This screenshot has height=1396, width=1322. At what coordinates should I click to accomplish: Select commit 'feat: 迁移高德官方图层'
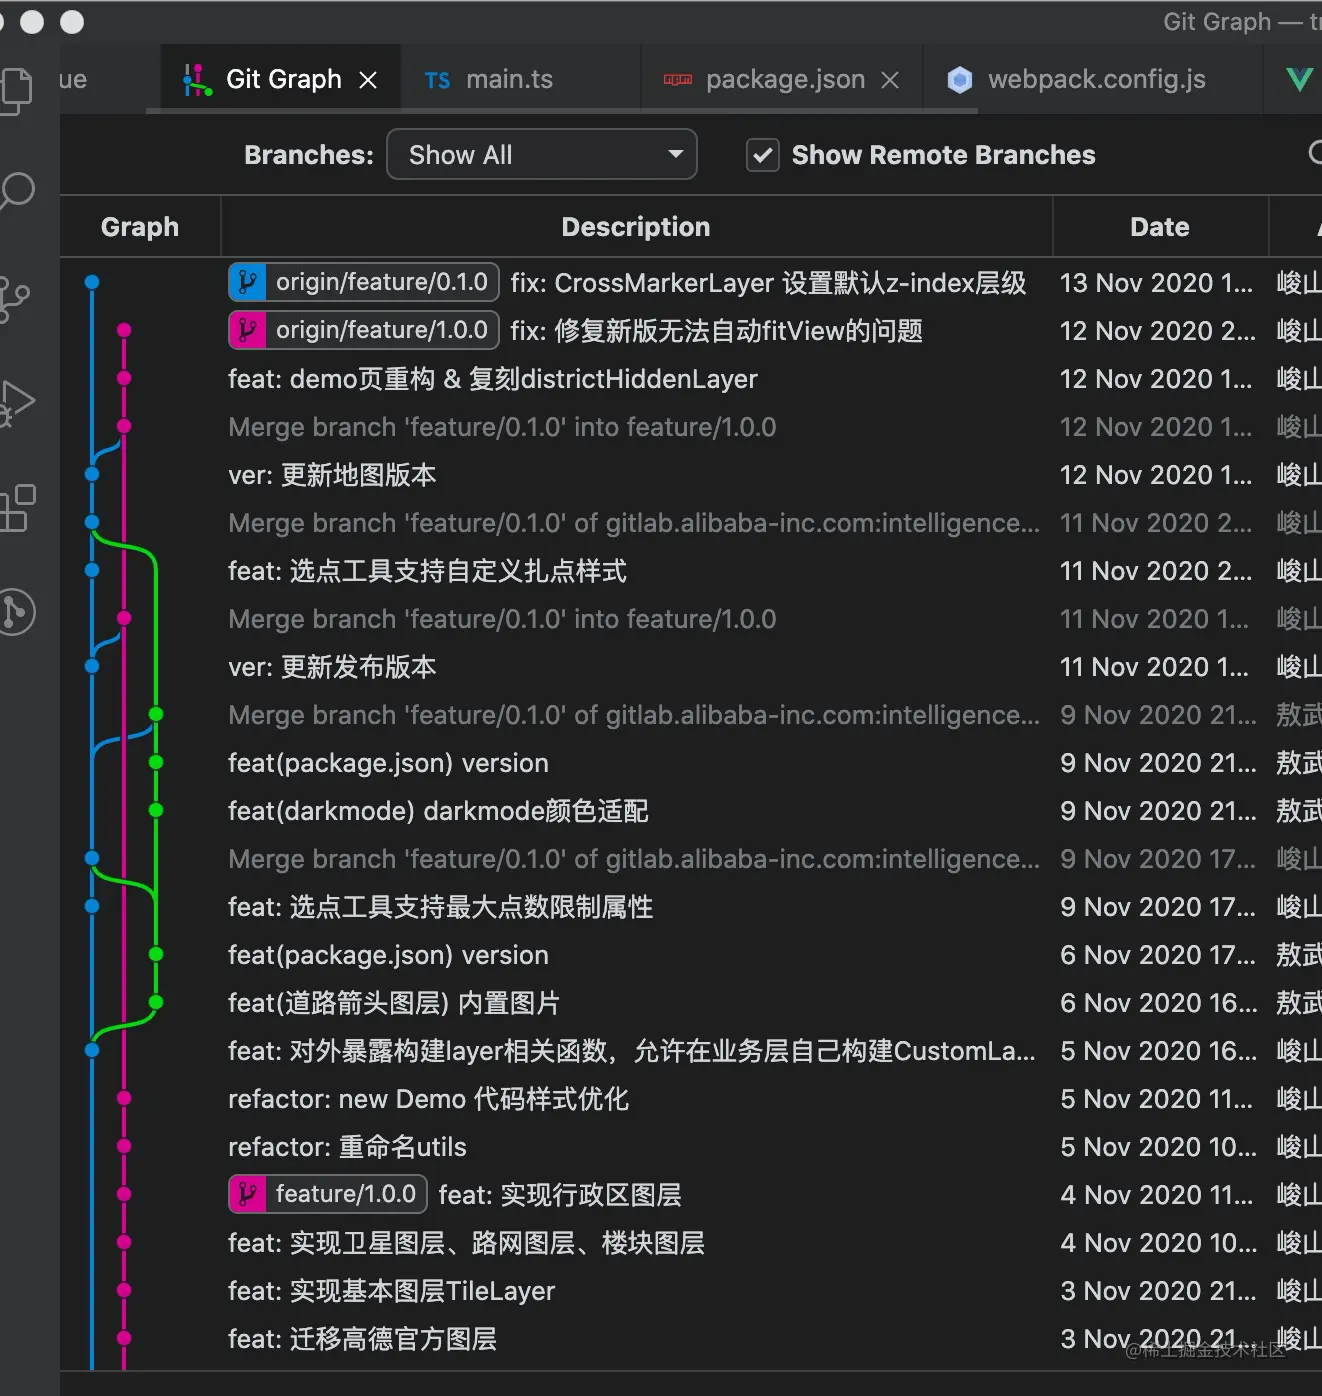(362, 1339)
